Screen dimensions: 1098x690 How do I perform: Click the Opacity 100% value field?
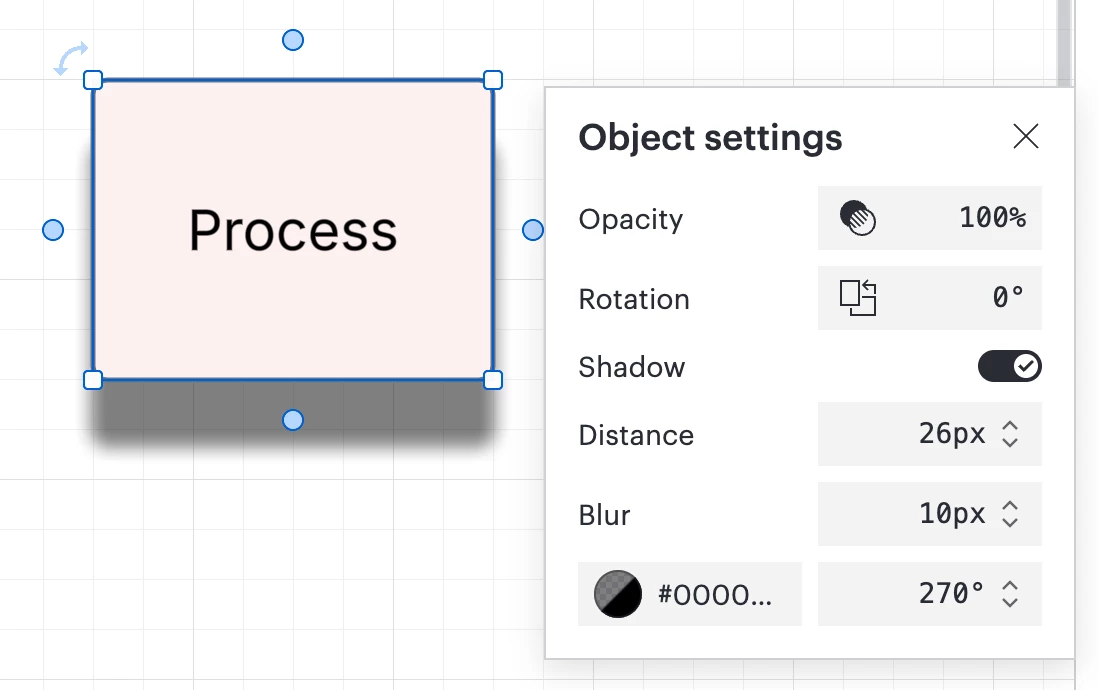(x=929, y=218)
